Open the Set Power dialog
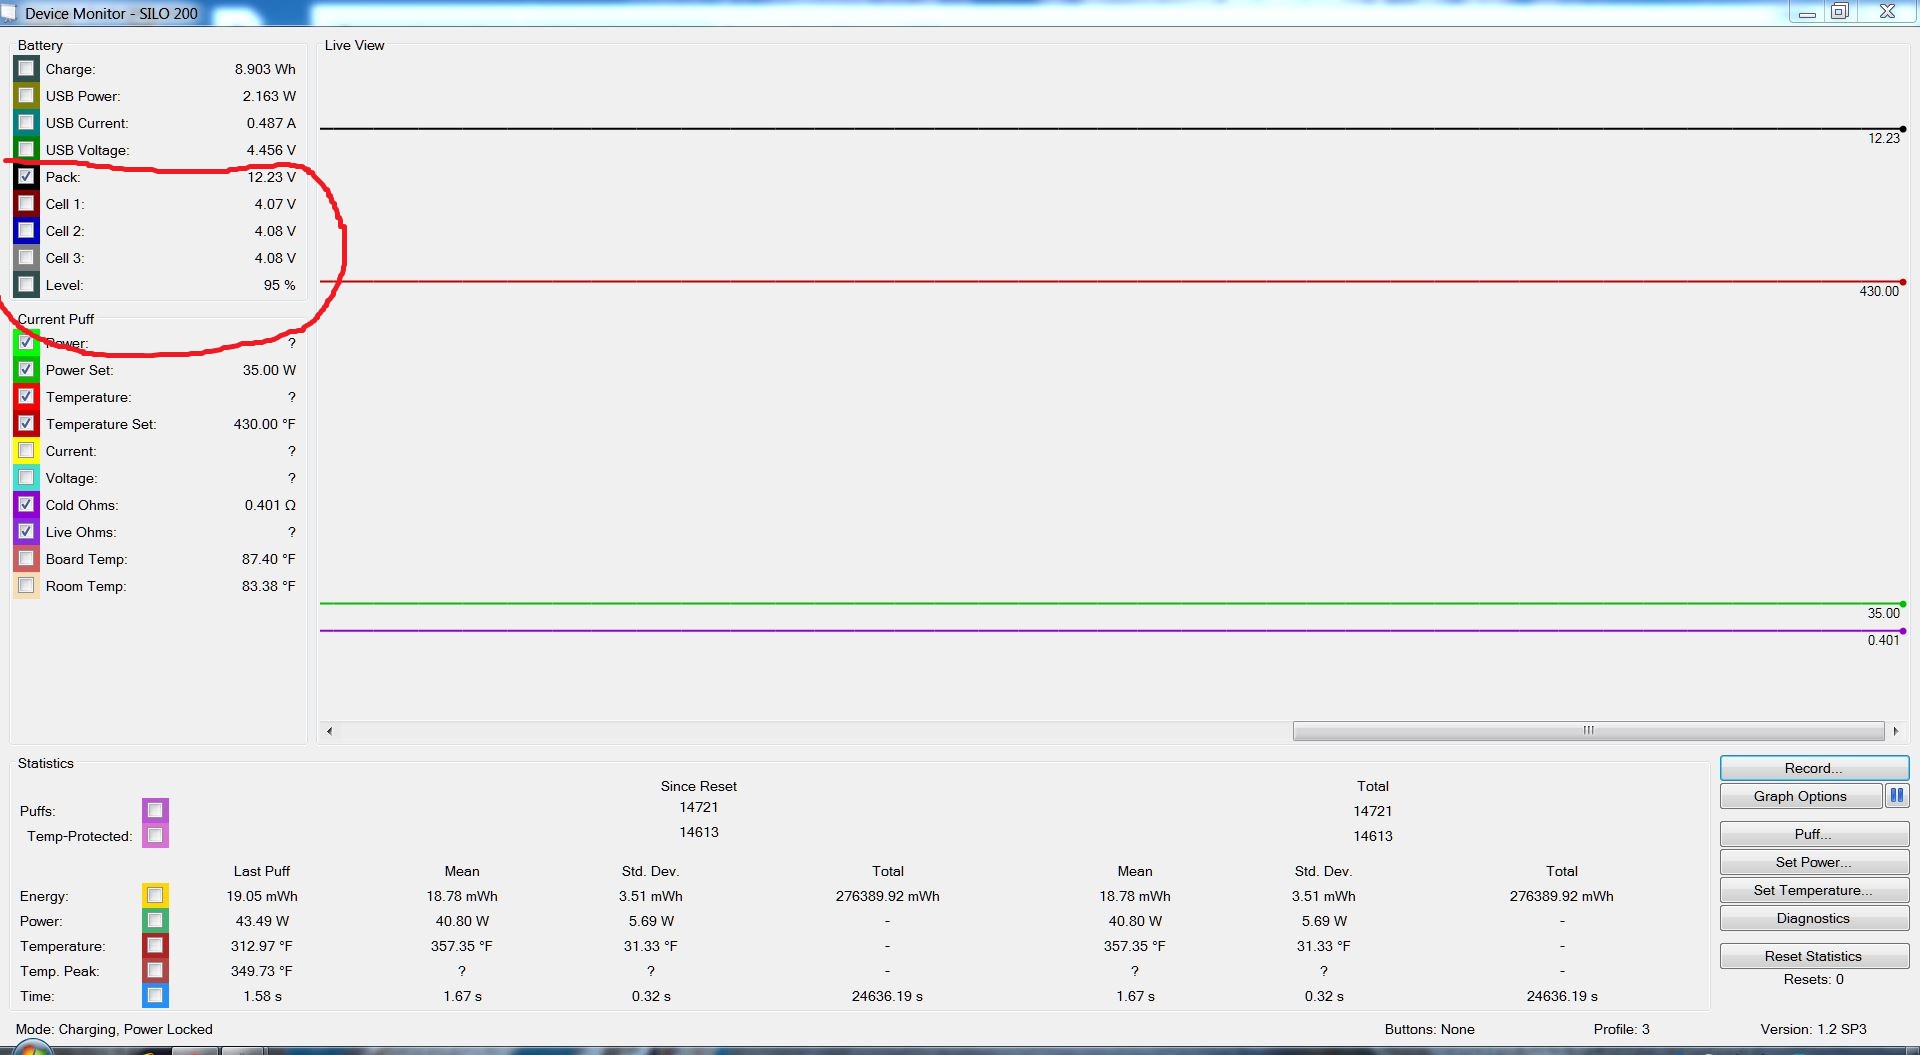1920x1055 pixels. 1813,862
